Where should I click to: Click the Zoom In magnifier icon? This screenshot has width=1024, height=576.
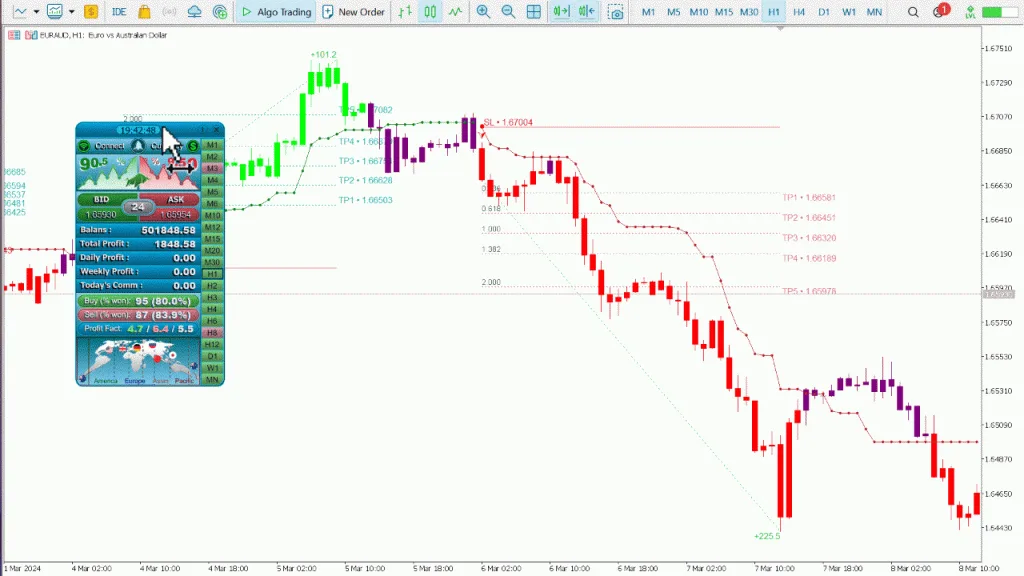click(483, 11)
